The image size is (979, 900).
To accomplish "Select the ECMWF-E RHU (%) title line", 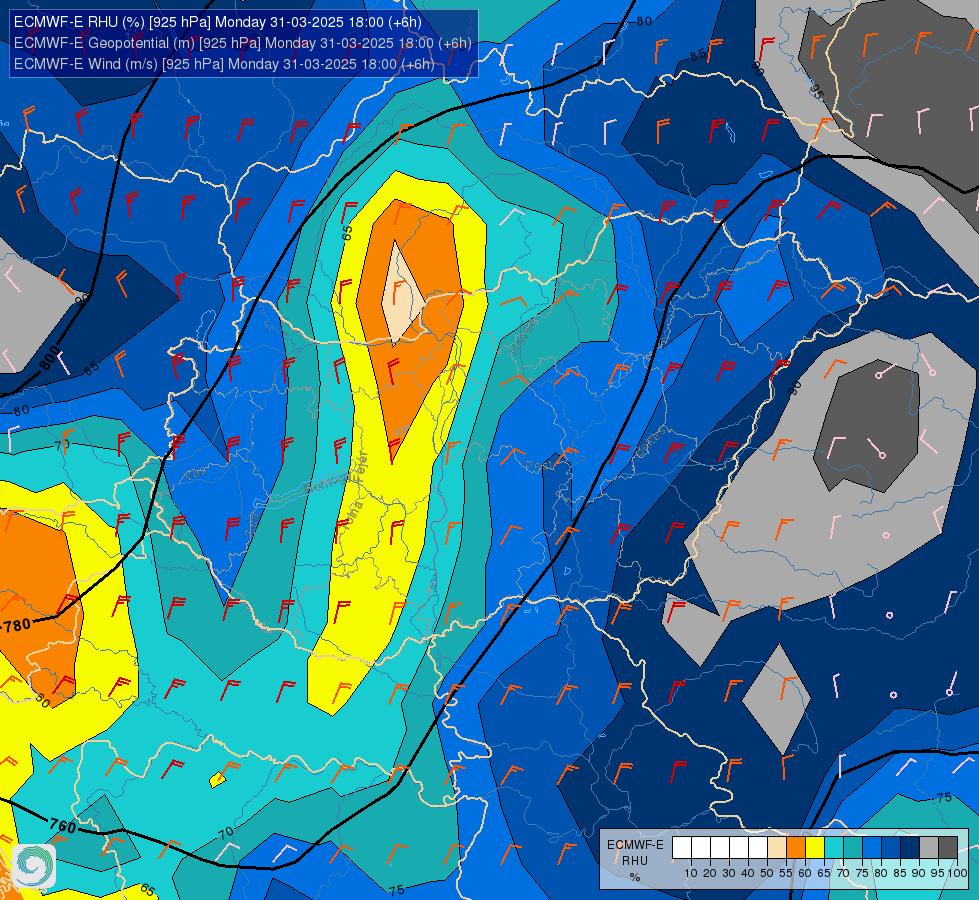I will coord(218,22).
